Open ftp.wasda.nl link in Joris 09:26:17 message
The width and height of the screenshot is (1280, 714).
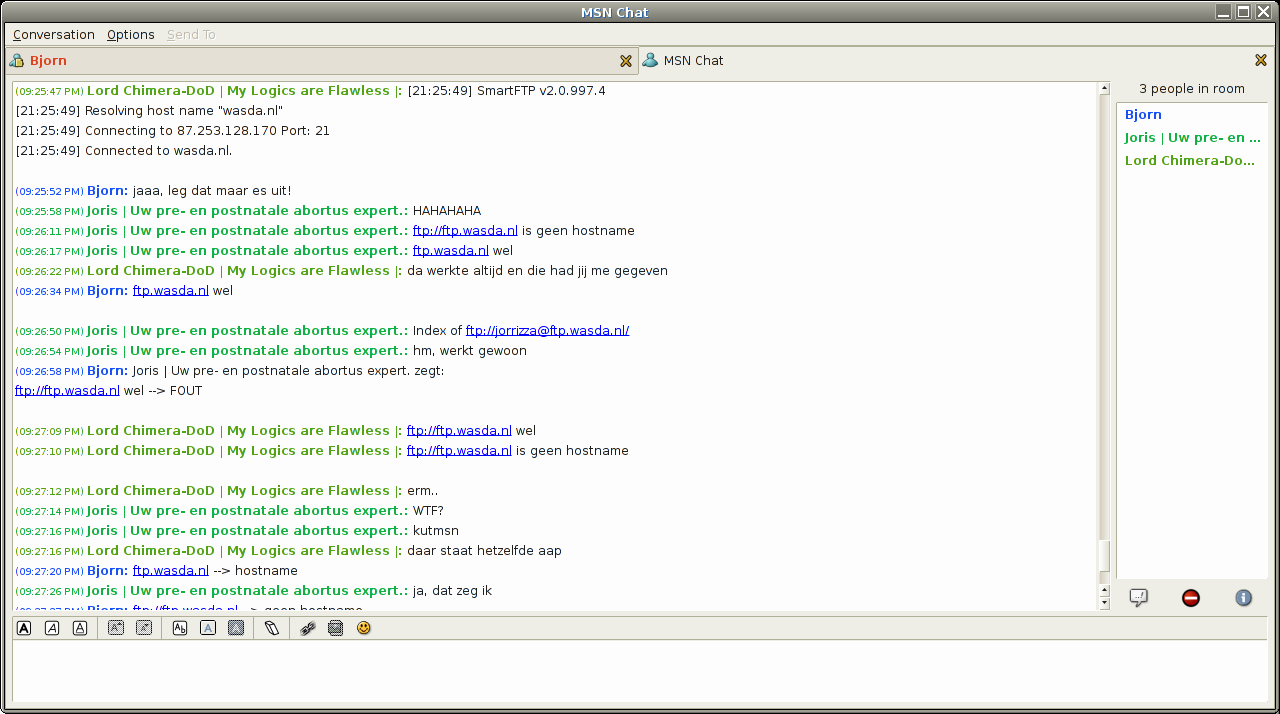(451, 251)
